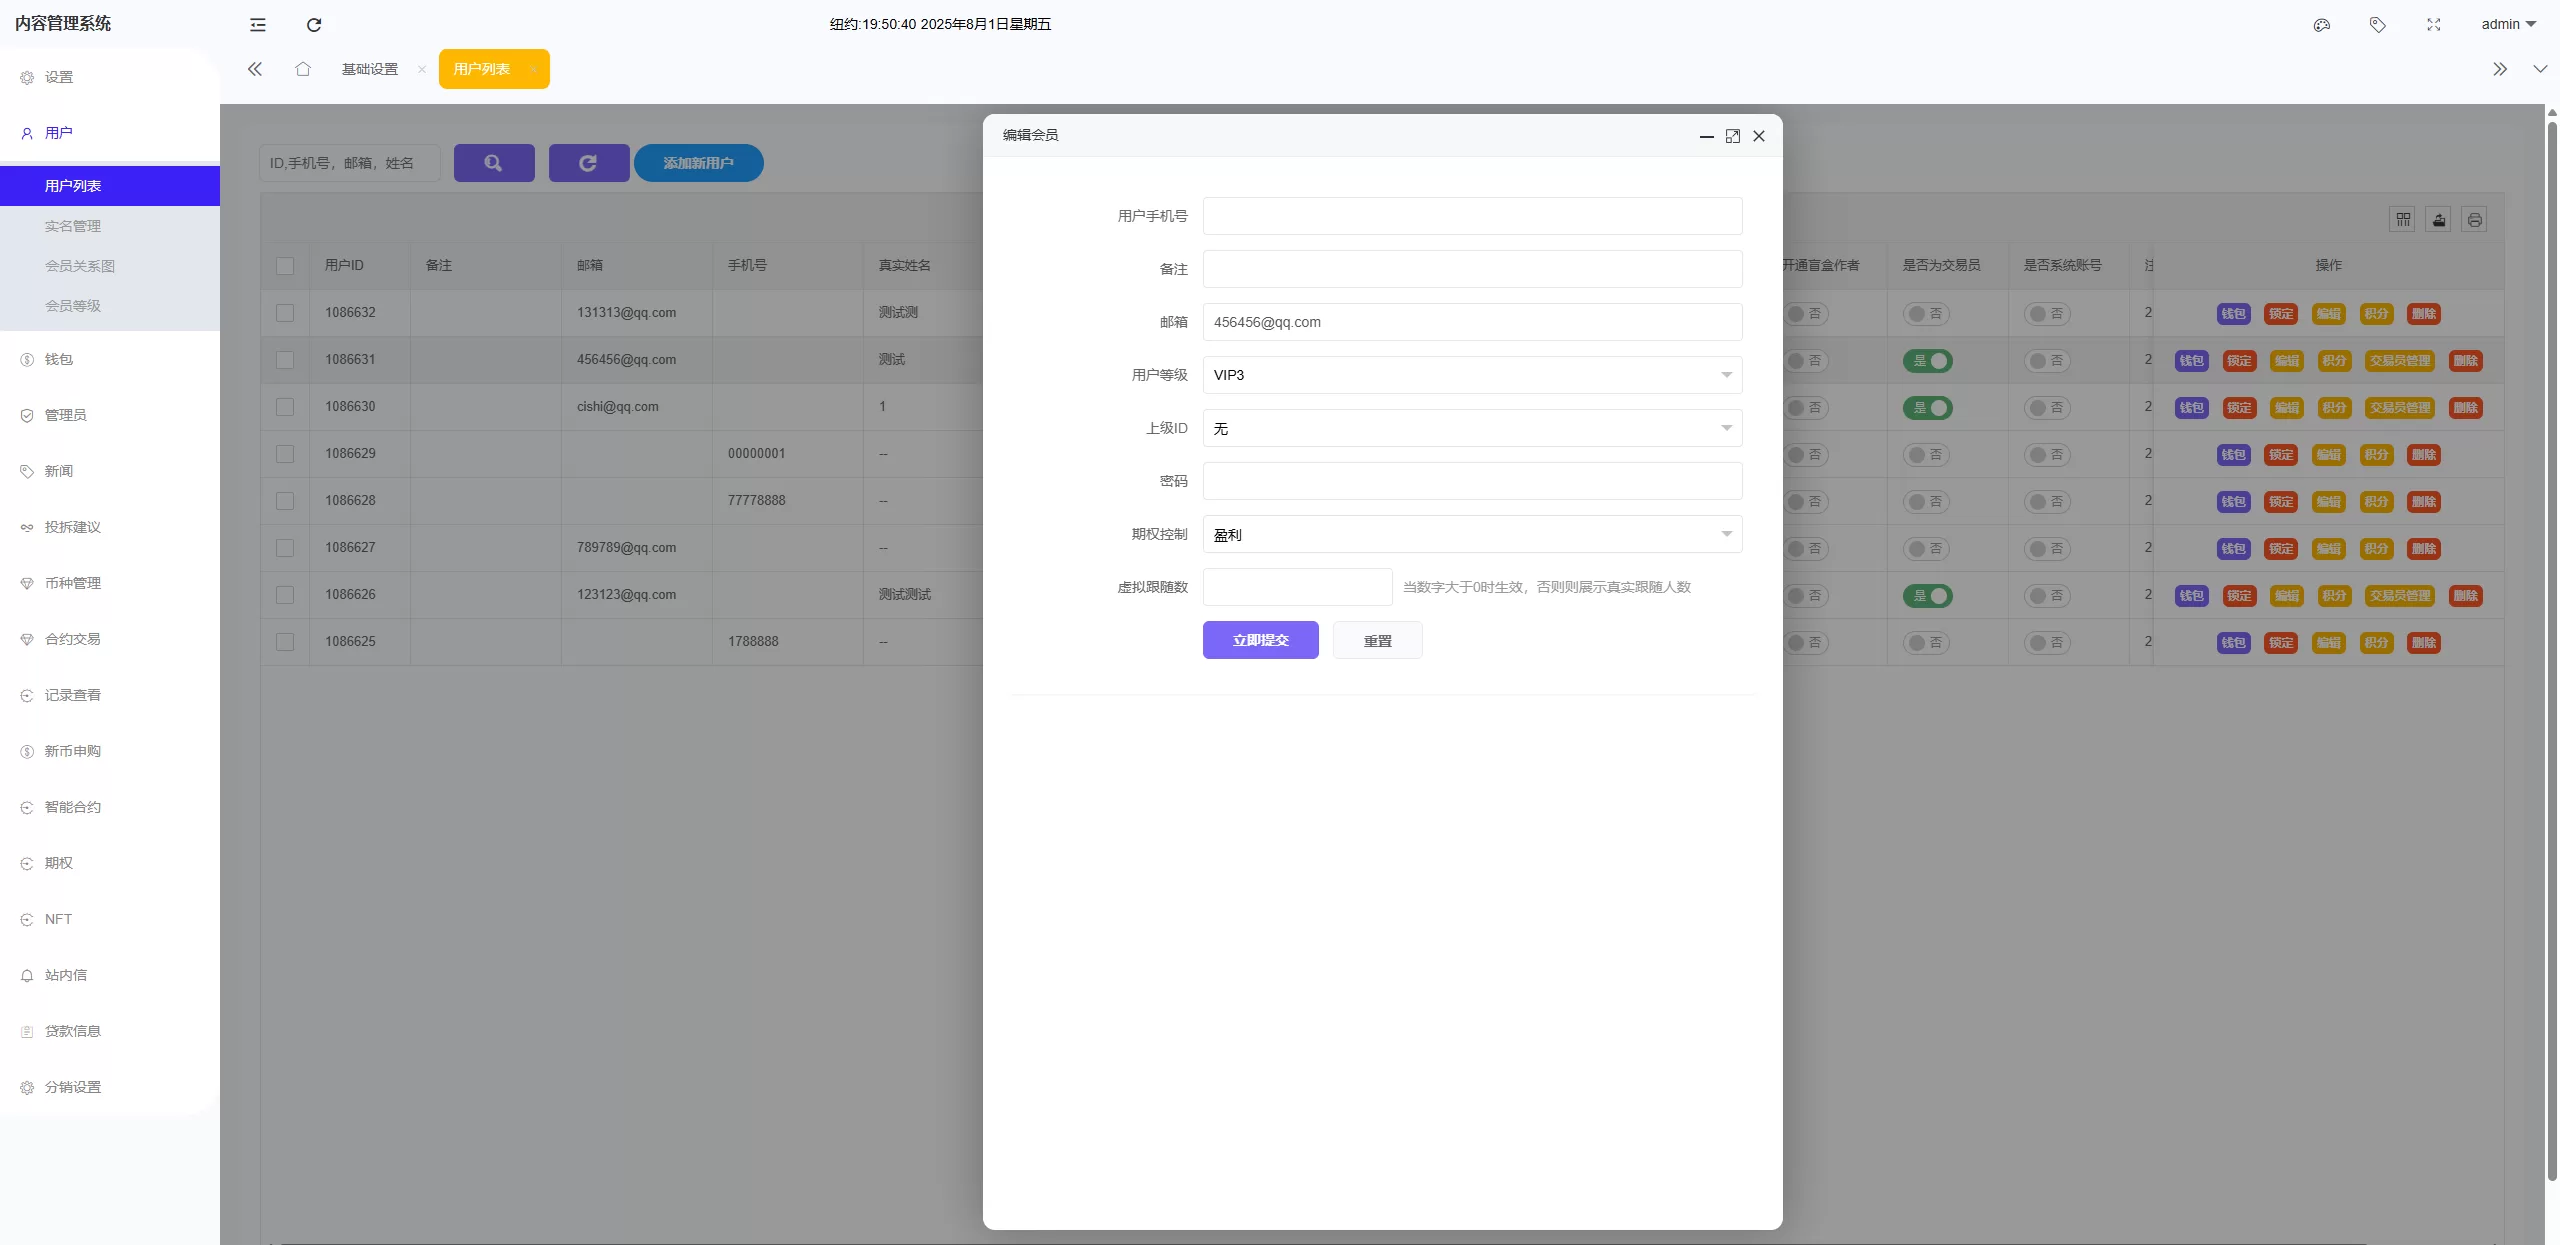This screenshot has height=1245, width=2560.
Task: Open the admin account dropdown
Action: coord(2508,25)
